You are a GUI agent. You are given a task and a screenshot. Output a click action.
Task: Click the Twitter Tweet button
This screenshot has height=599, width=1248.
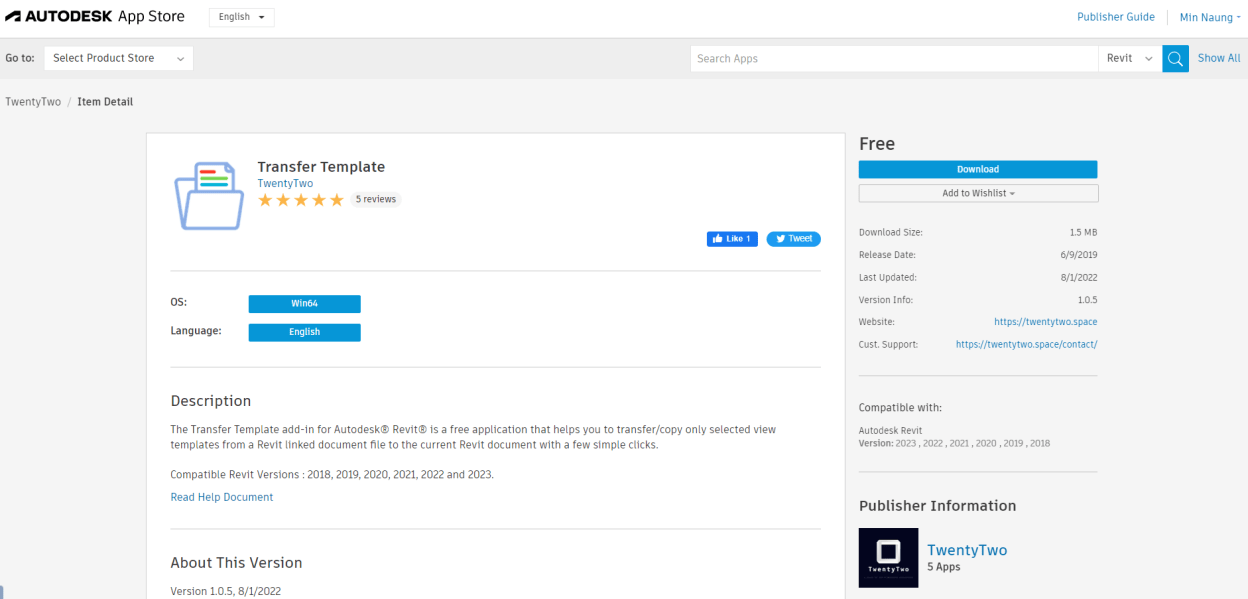[x=793, y=239]
